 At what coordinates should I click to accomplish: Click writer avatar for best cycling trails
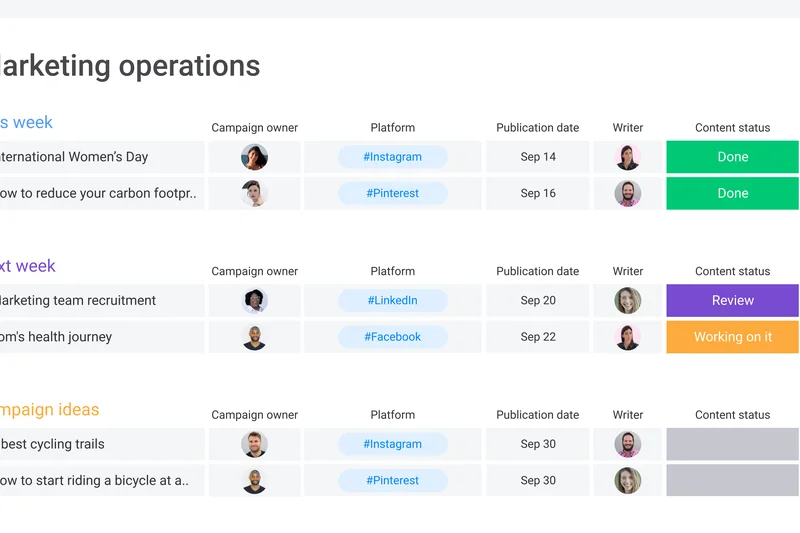point(628,444)
